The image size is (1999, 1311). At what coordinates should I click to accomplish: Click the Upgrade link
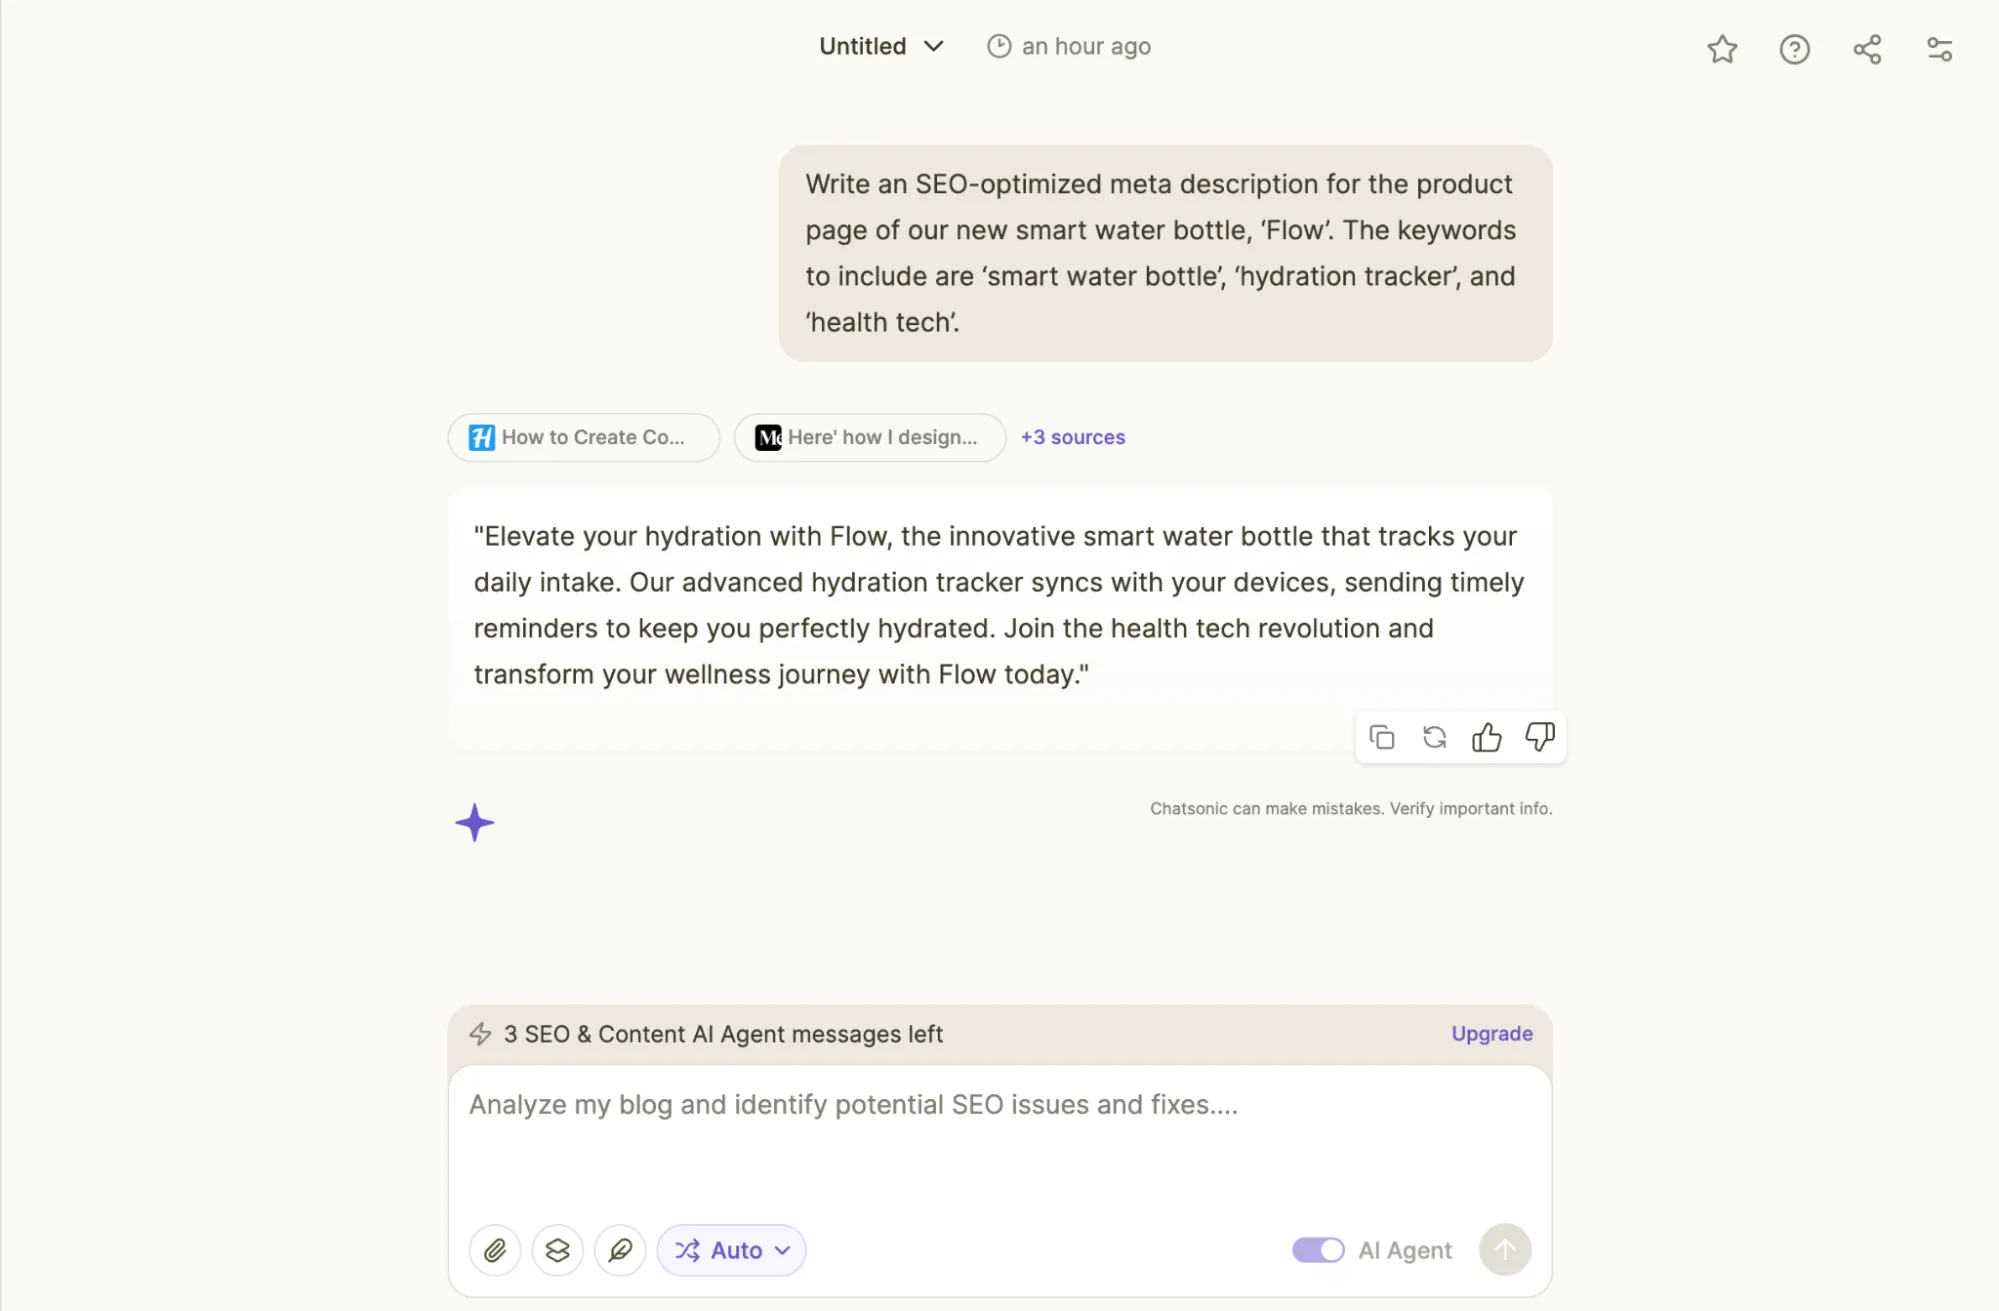click(1492, 1034)
